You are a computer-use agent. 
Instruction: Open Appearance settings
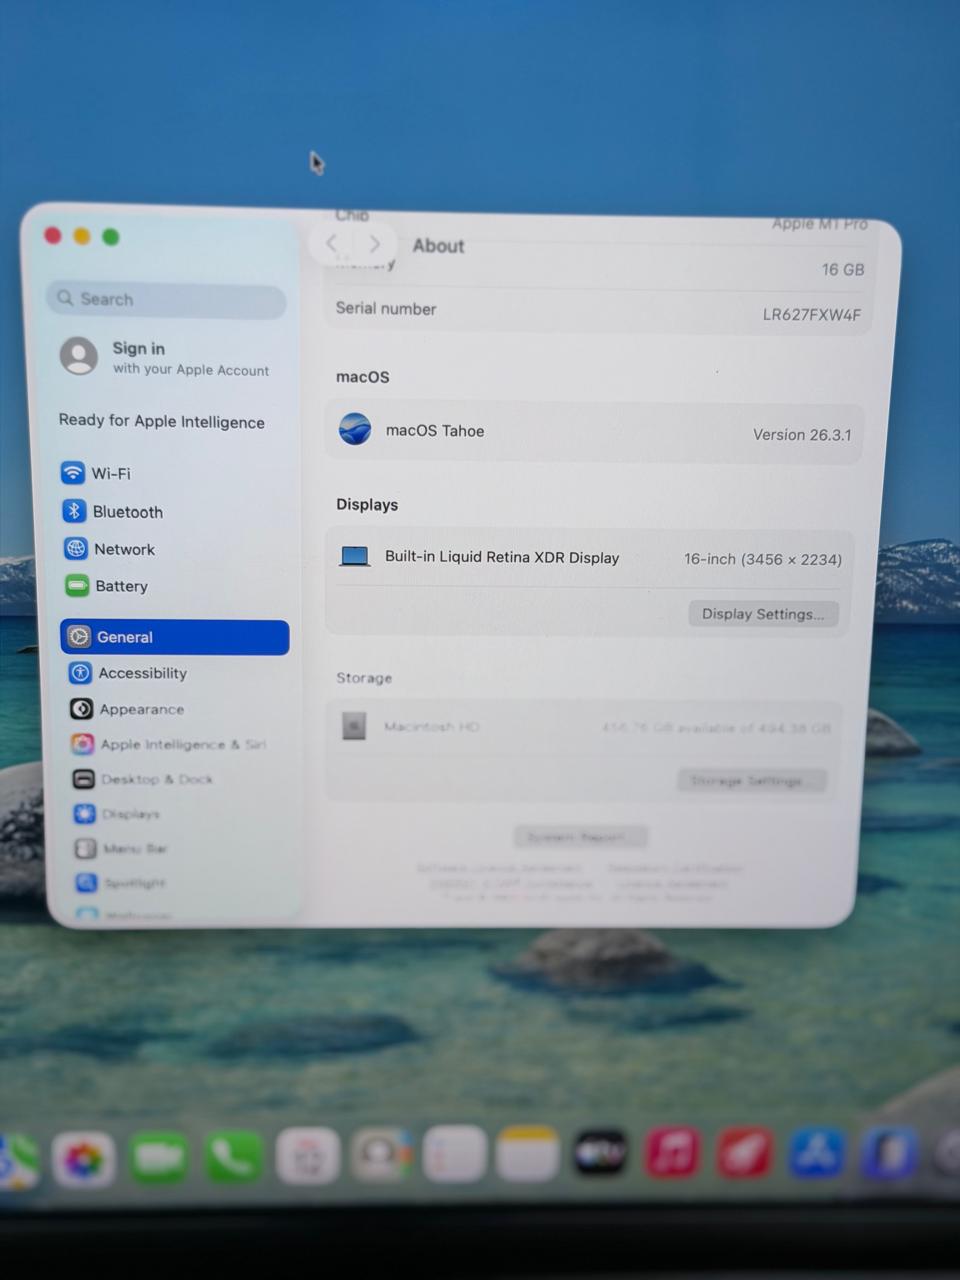(127, 709)
